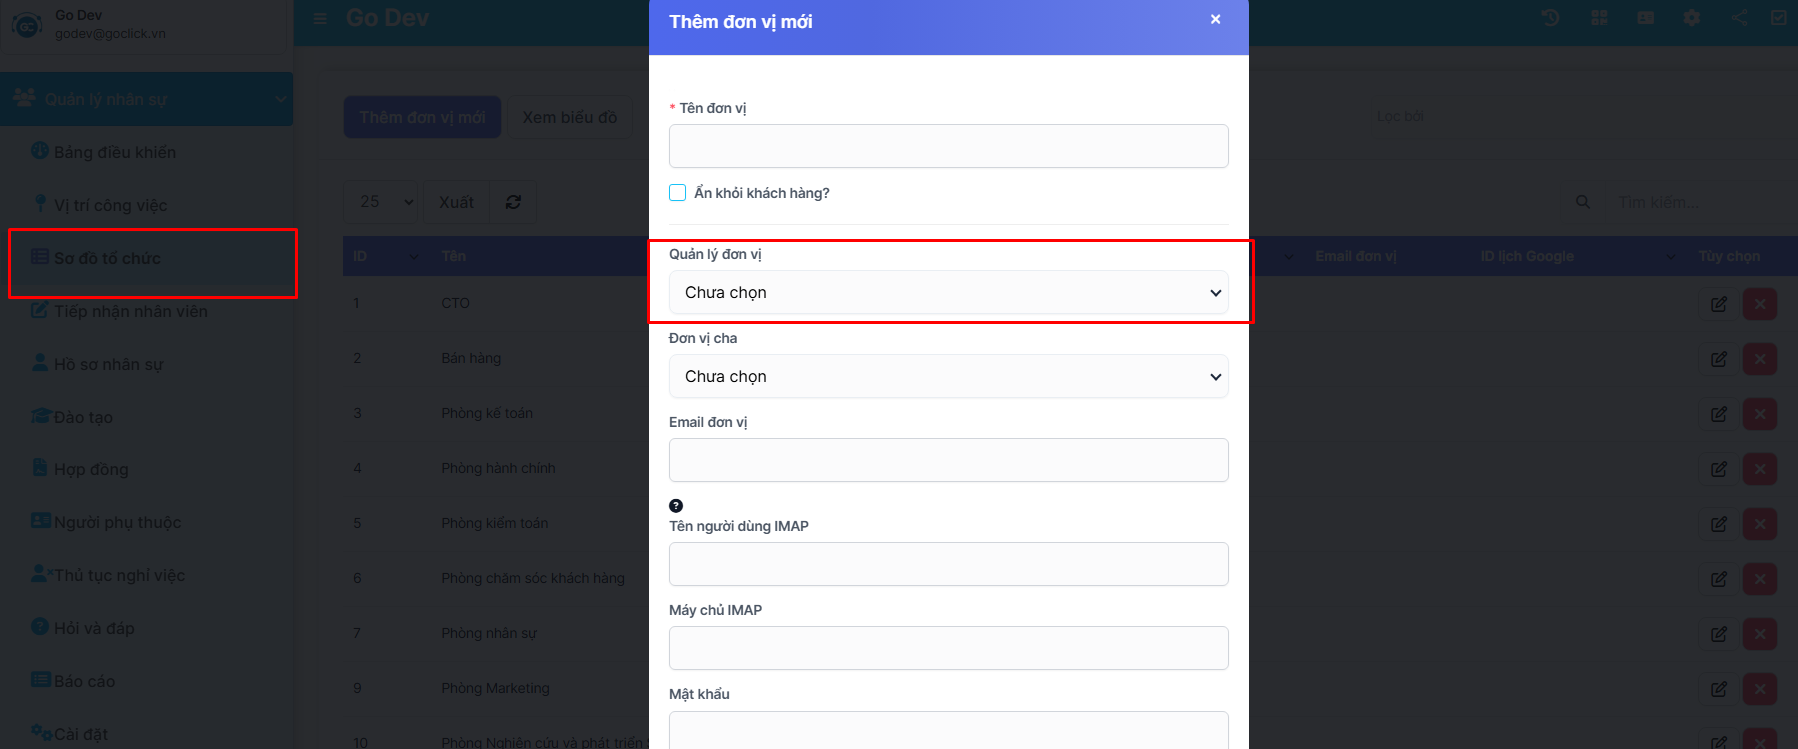The image size is (1798, 749).
Task: Open the 25 rows-per-page dropdown
Action: (380, 202)
